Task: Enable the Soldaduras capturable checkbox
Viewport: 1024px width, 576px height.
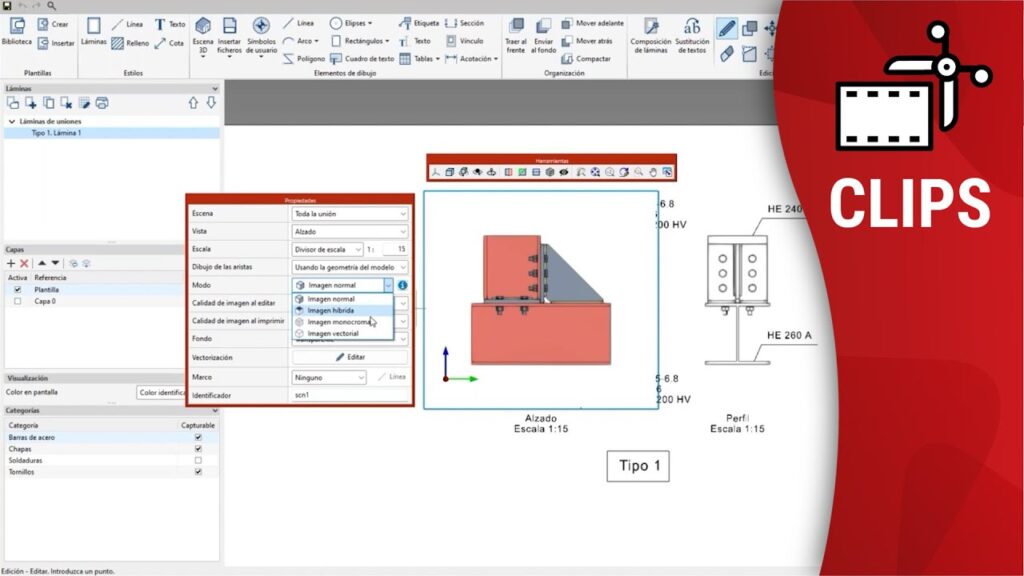Action: click(x=198, y=460)
